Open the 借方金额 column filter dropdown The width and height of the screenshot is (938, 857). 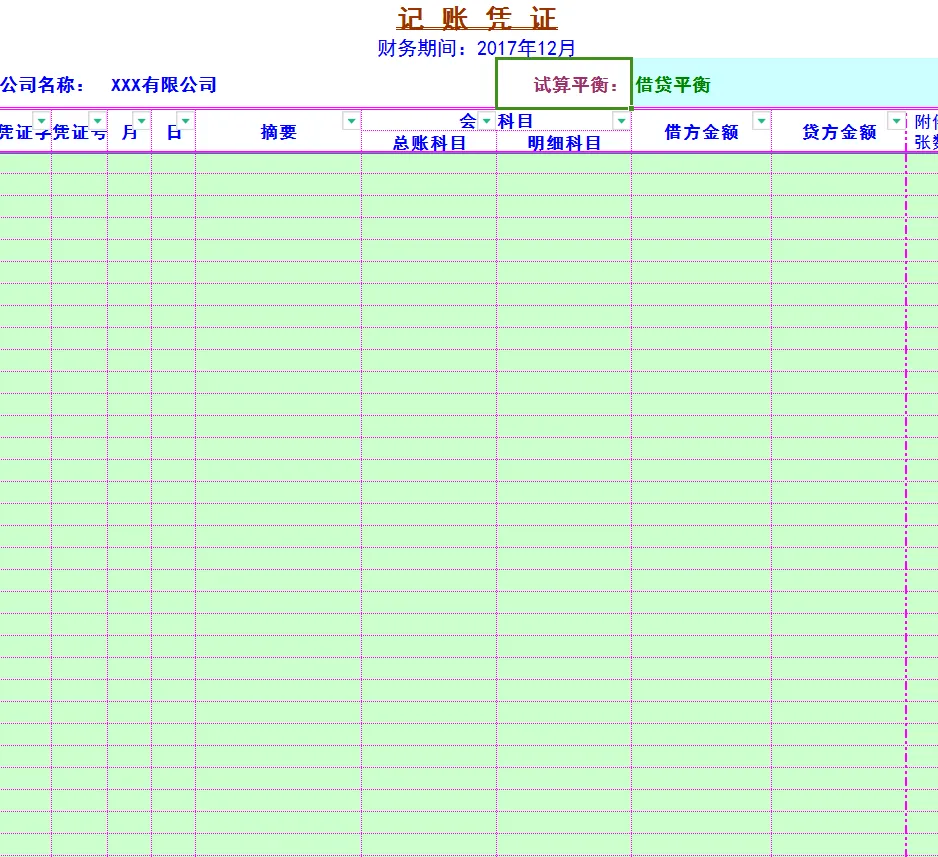[762, 121]
